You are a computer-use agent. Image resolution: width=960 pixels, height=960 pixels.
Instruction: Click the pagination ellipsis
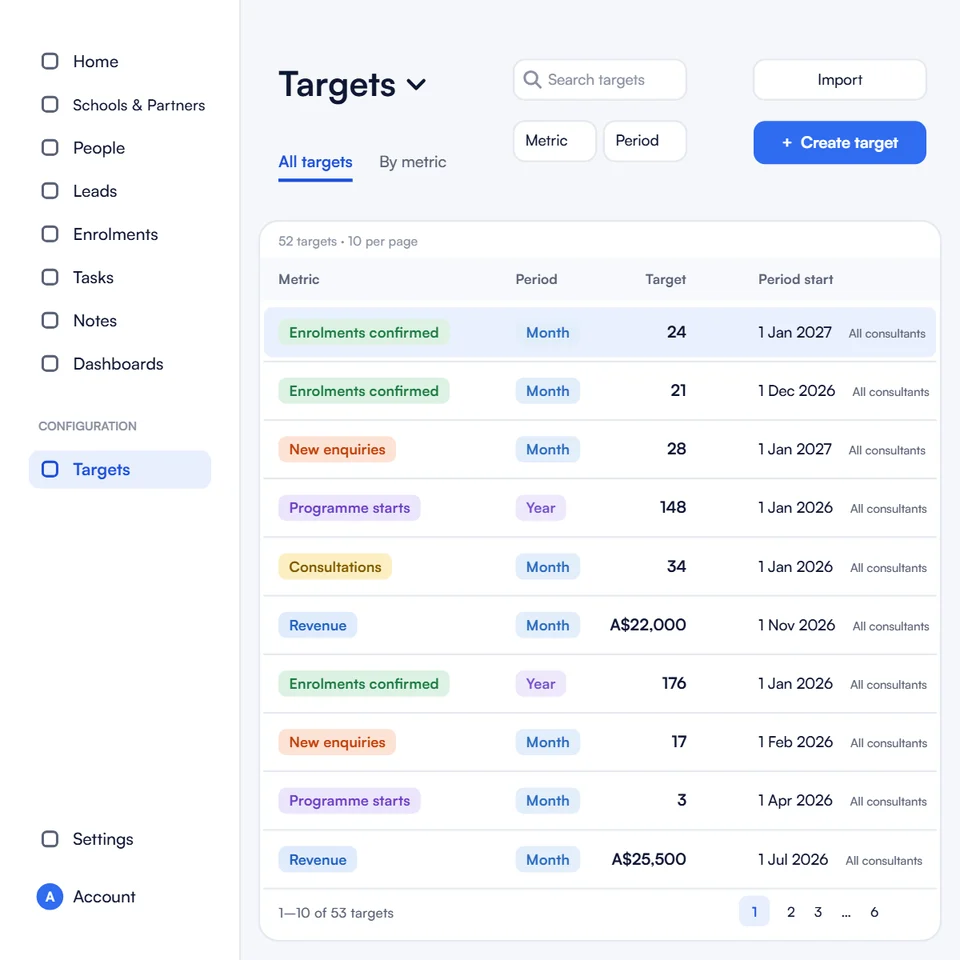coord(846,913)
